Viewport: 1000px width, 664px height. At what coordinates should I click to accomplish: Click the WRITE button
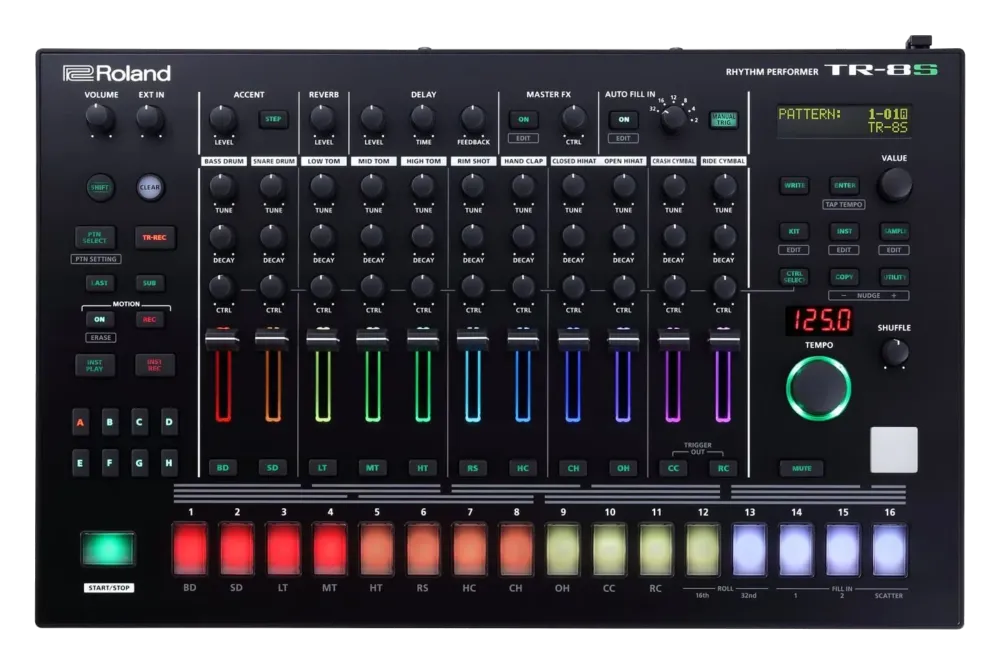click(x=794, y=186)
